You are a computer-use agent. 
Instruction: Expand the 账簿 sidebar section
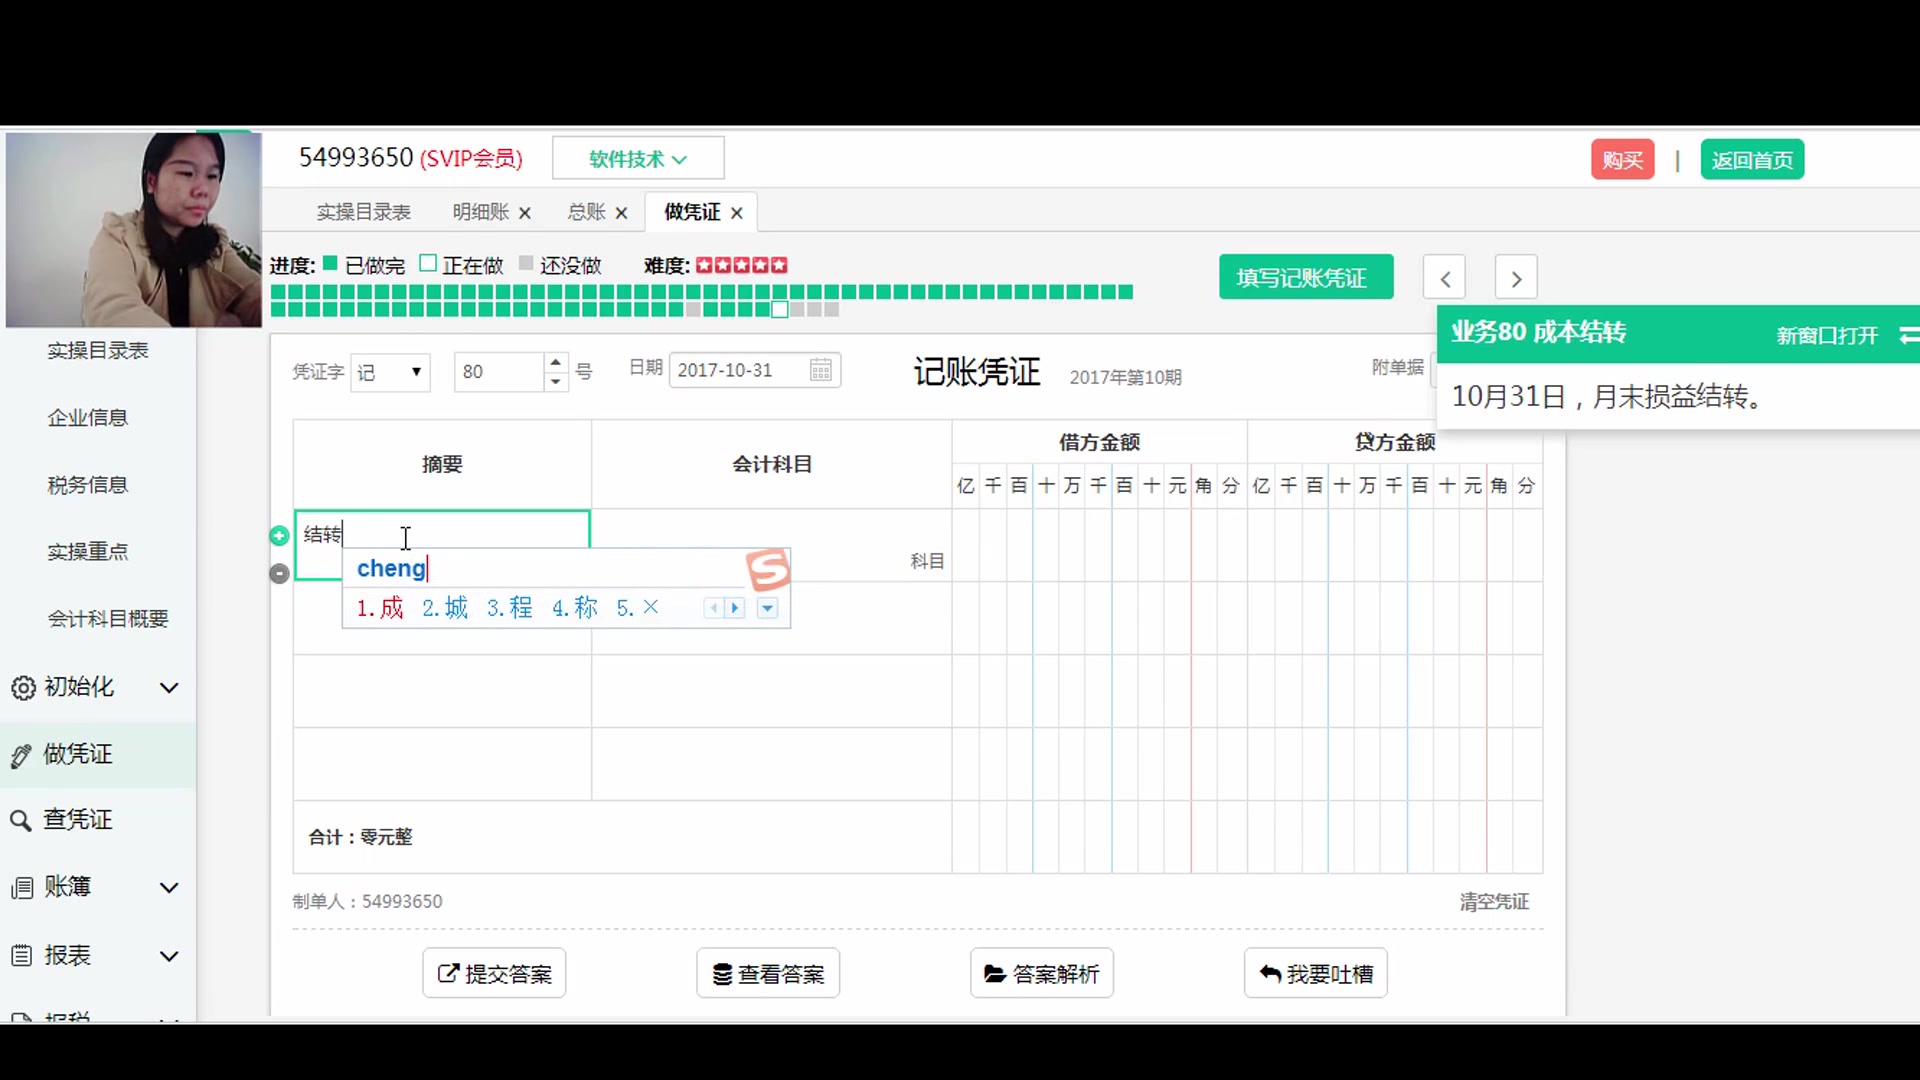(169, 888)
